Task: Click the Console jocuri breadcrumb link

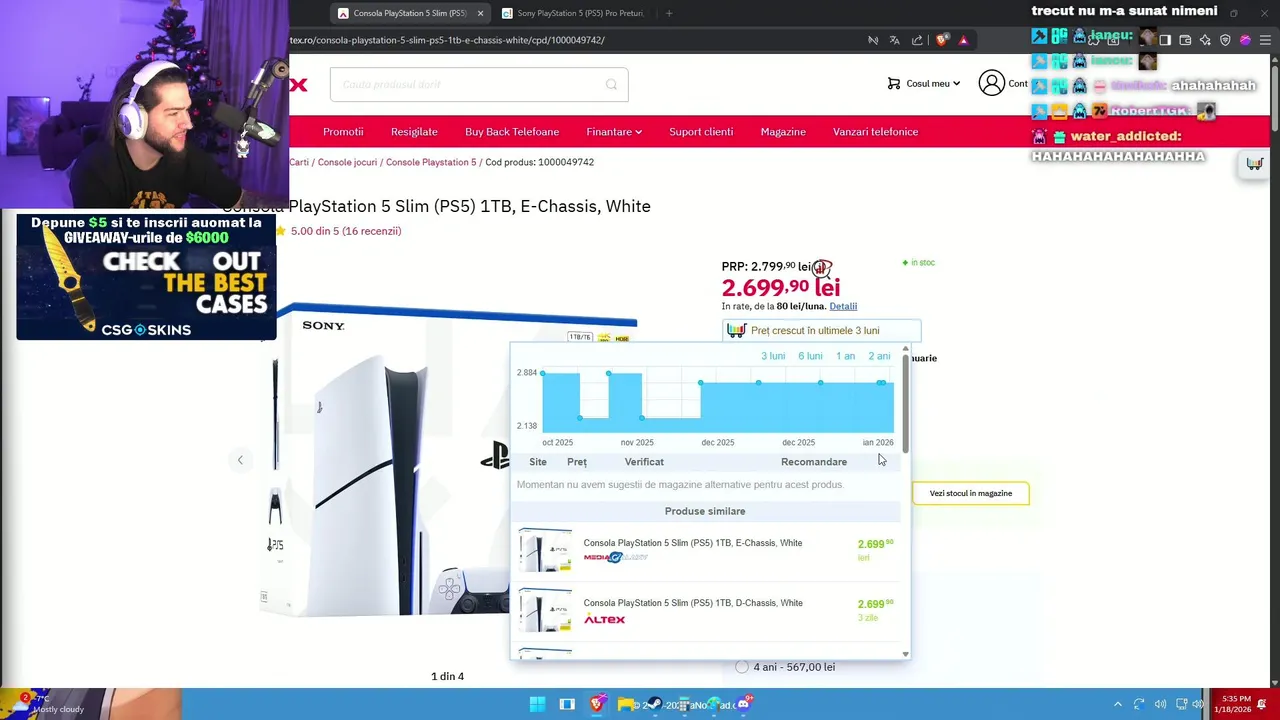Action: [x=347, y=162]
